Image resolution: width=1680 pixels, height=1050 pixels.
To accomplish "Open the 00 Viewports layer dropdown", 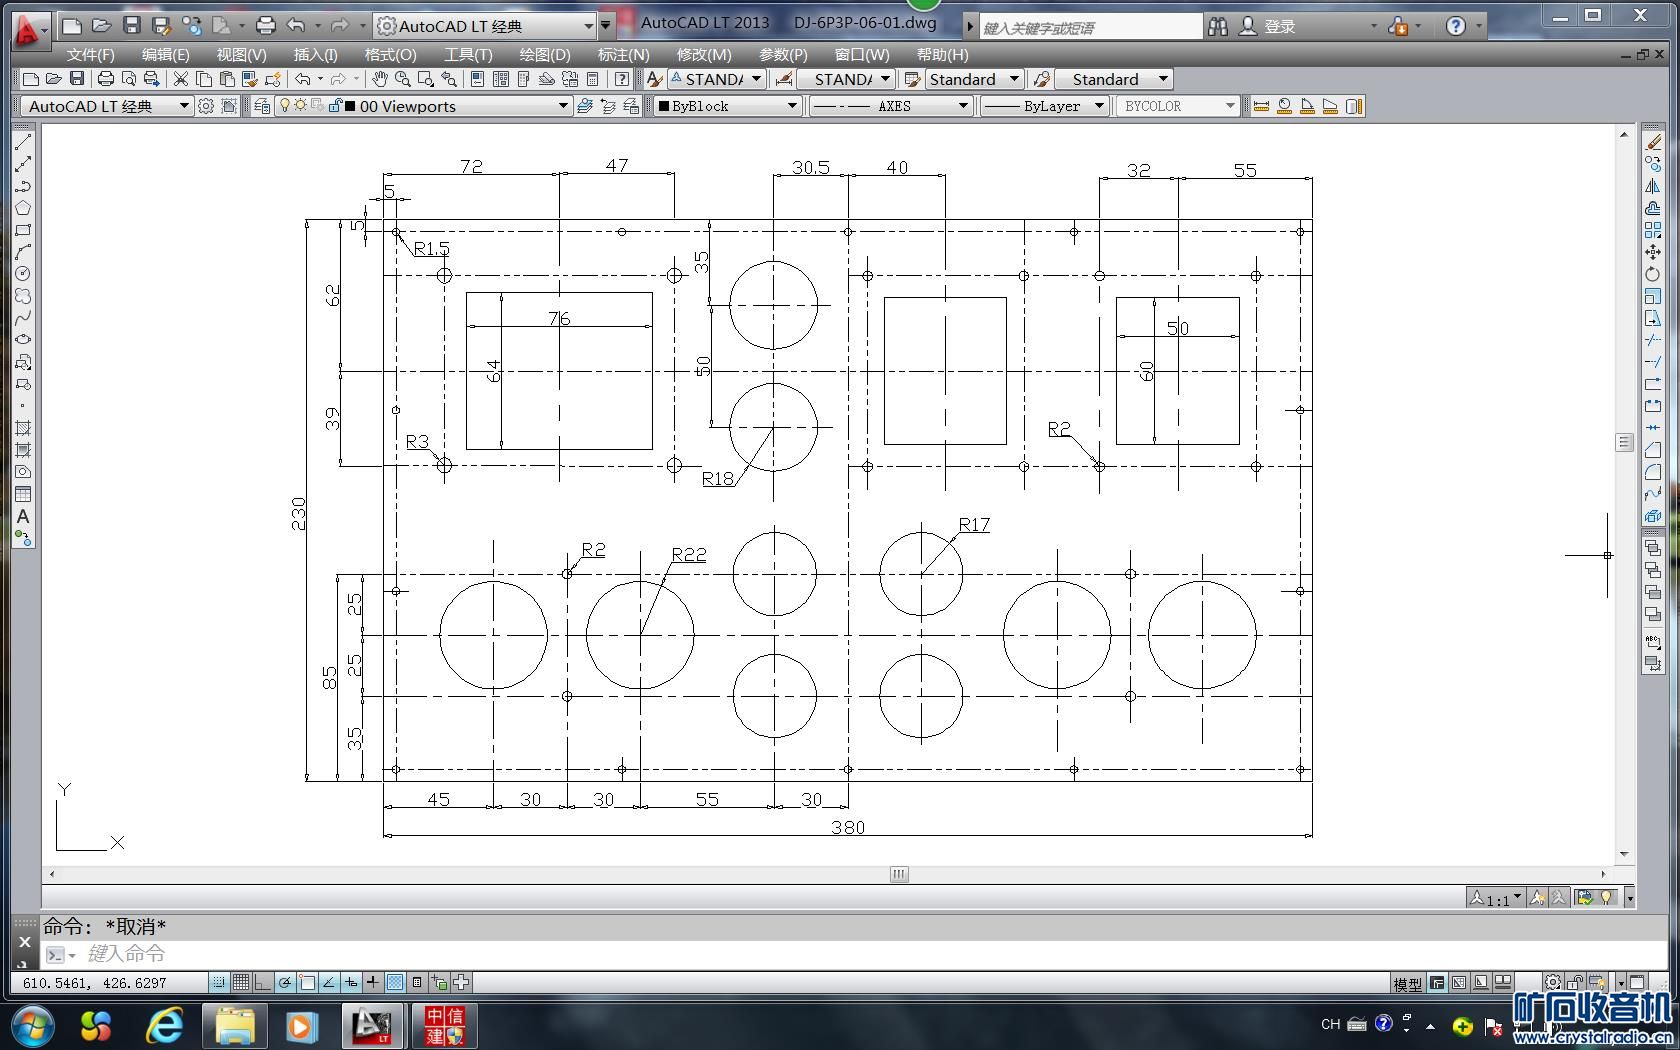I will 563,106.
